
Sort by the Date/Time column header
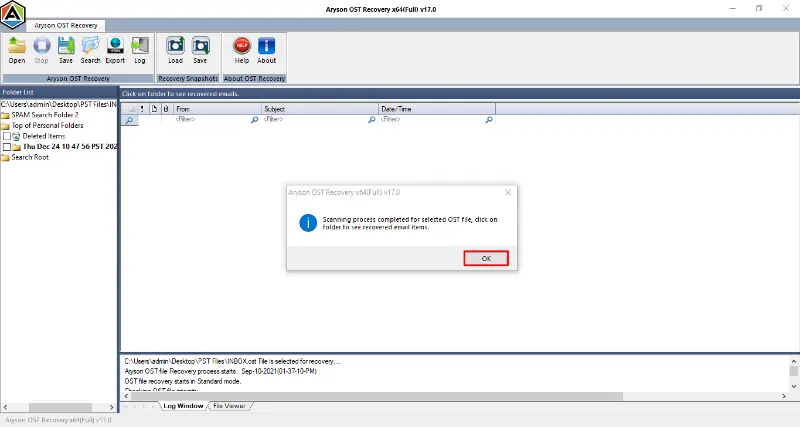click(437, 109)
